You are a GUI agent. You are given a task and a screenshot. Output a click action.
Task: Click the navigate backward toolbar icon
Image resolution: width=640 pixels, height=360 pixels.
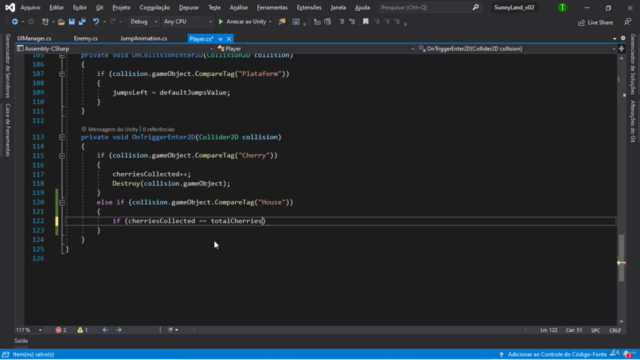[x=15, y=22]
